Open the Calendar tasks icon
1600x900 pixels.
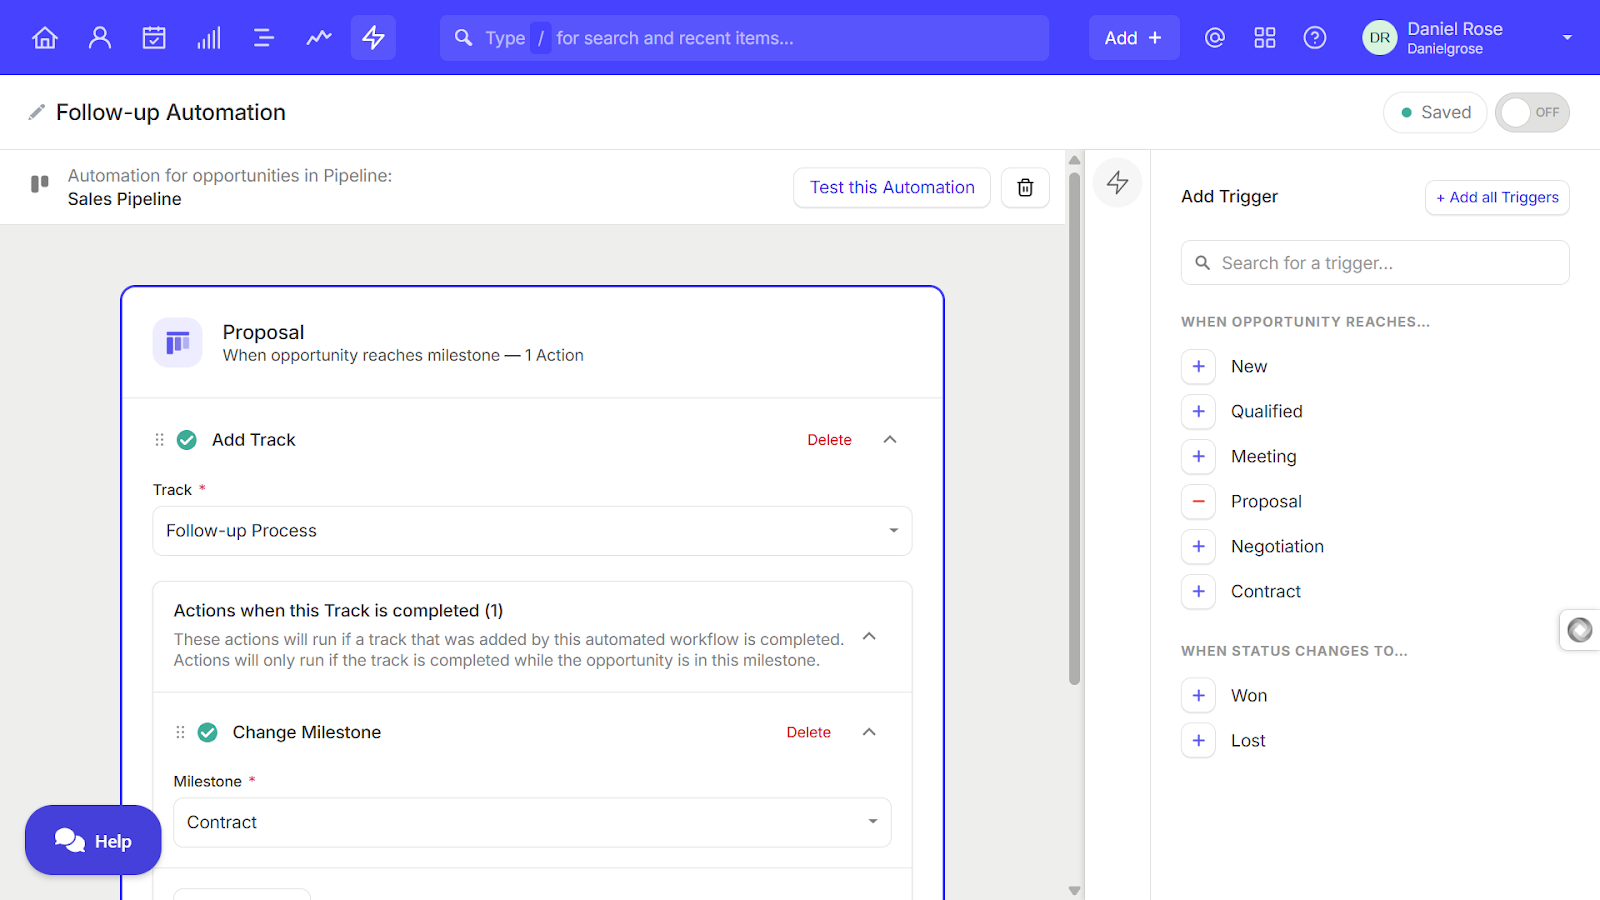(x=154, y=38)
